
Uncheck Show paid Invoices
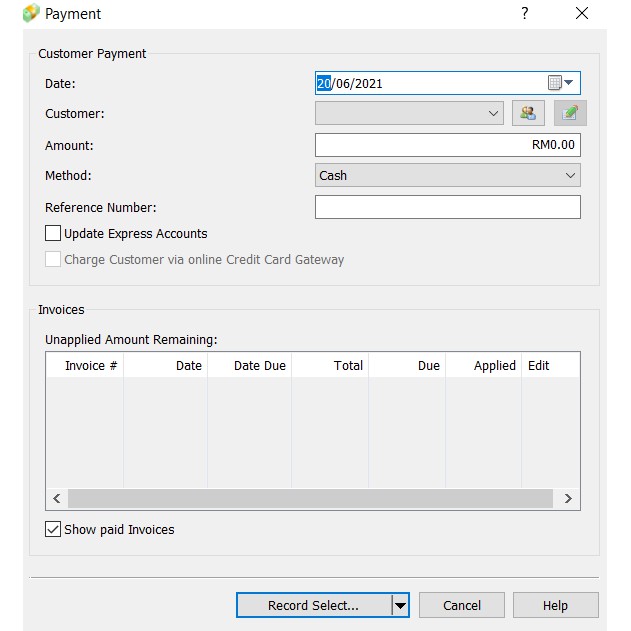[x=53, y=529]
